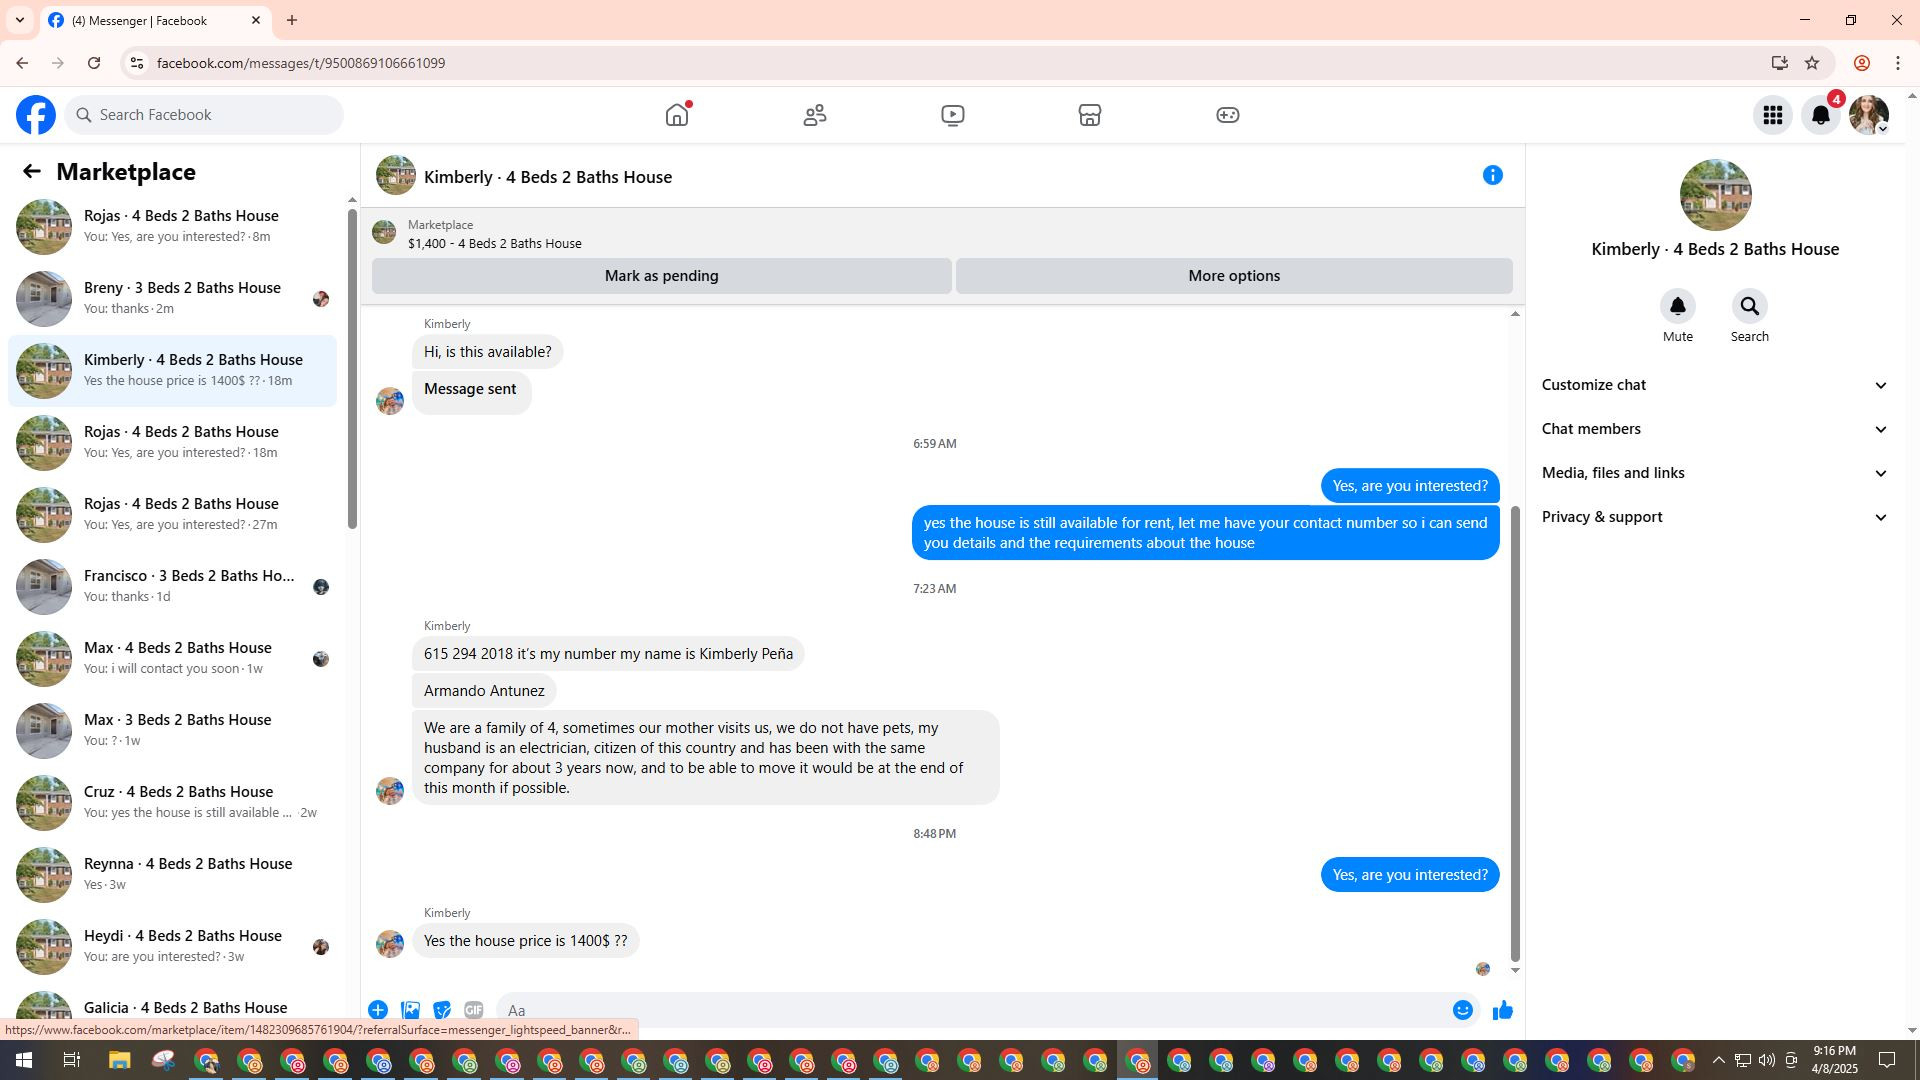Mute this conversation with bell button

1677,307
